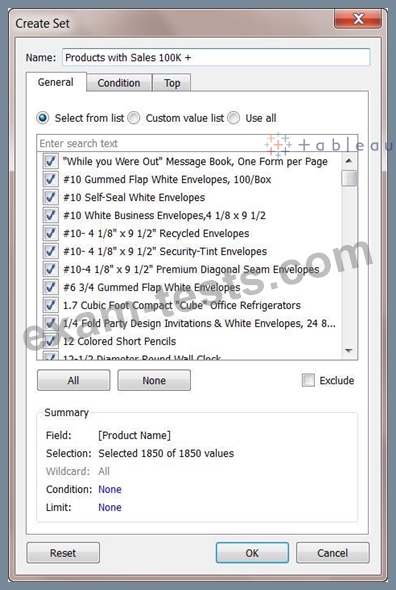Switch to the Condition tab
Image resolution: width=396 pixels, height=590 pixels.
(119, 83)
